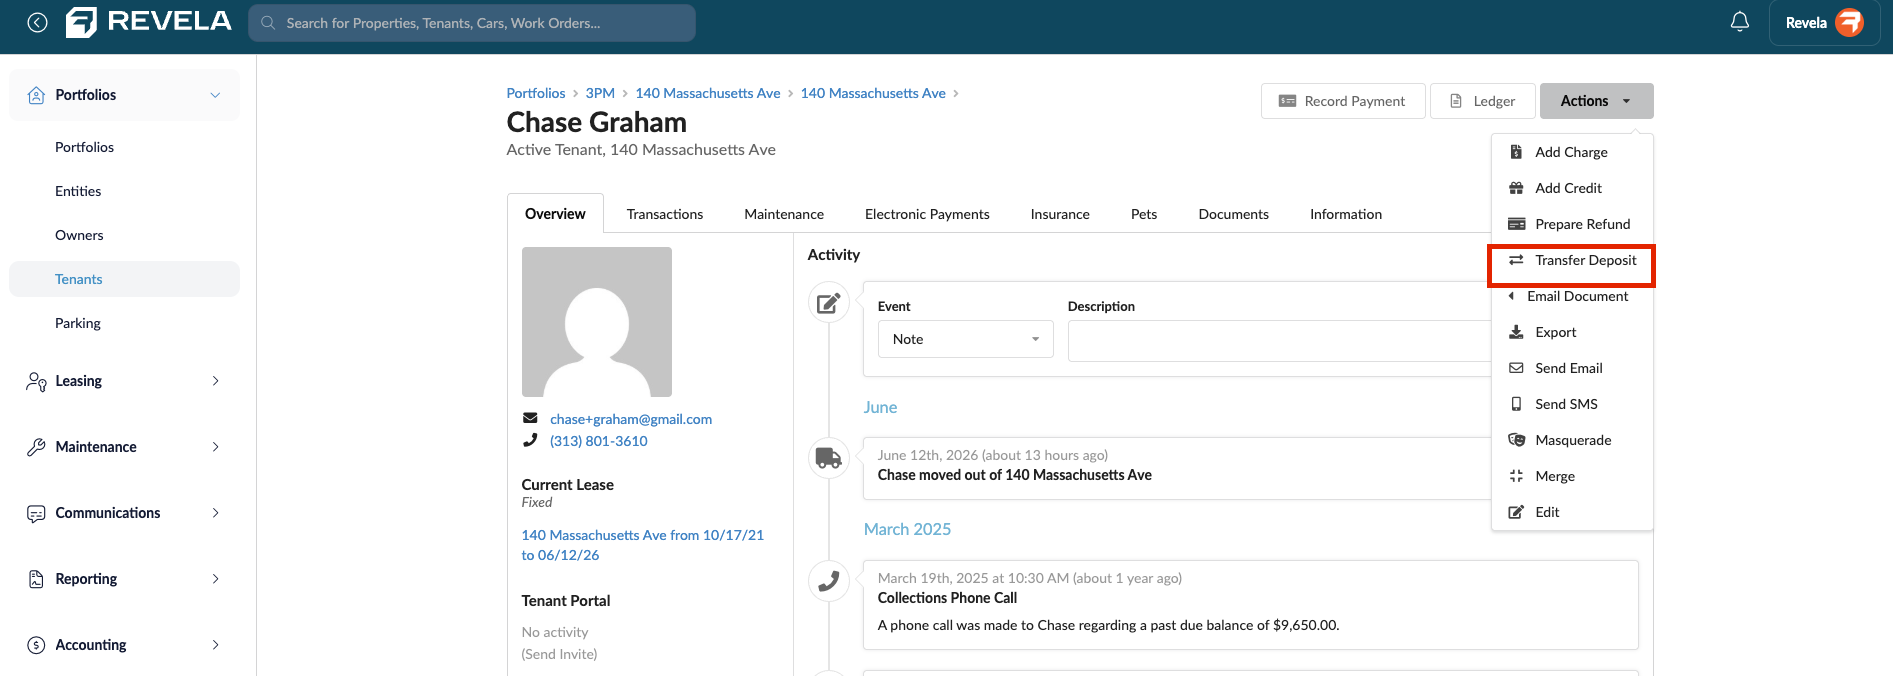Choose Add Credit from Actions menu
Screen dimensions: 1893x676
(x=1571, y=188)
